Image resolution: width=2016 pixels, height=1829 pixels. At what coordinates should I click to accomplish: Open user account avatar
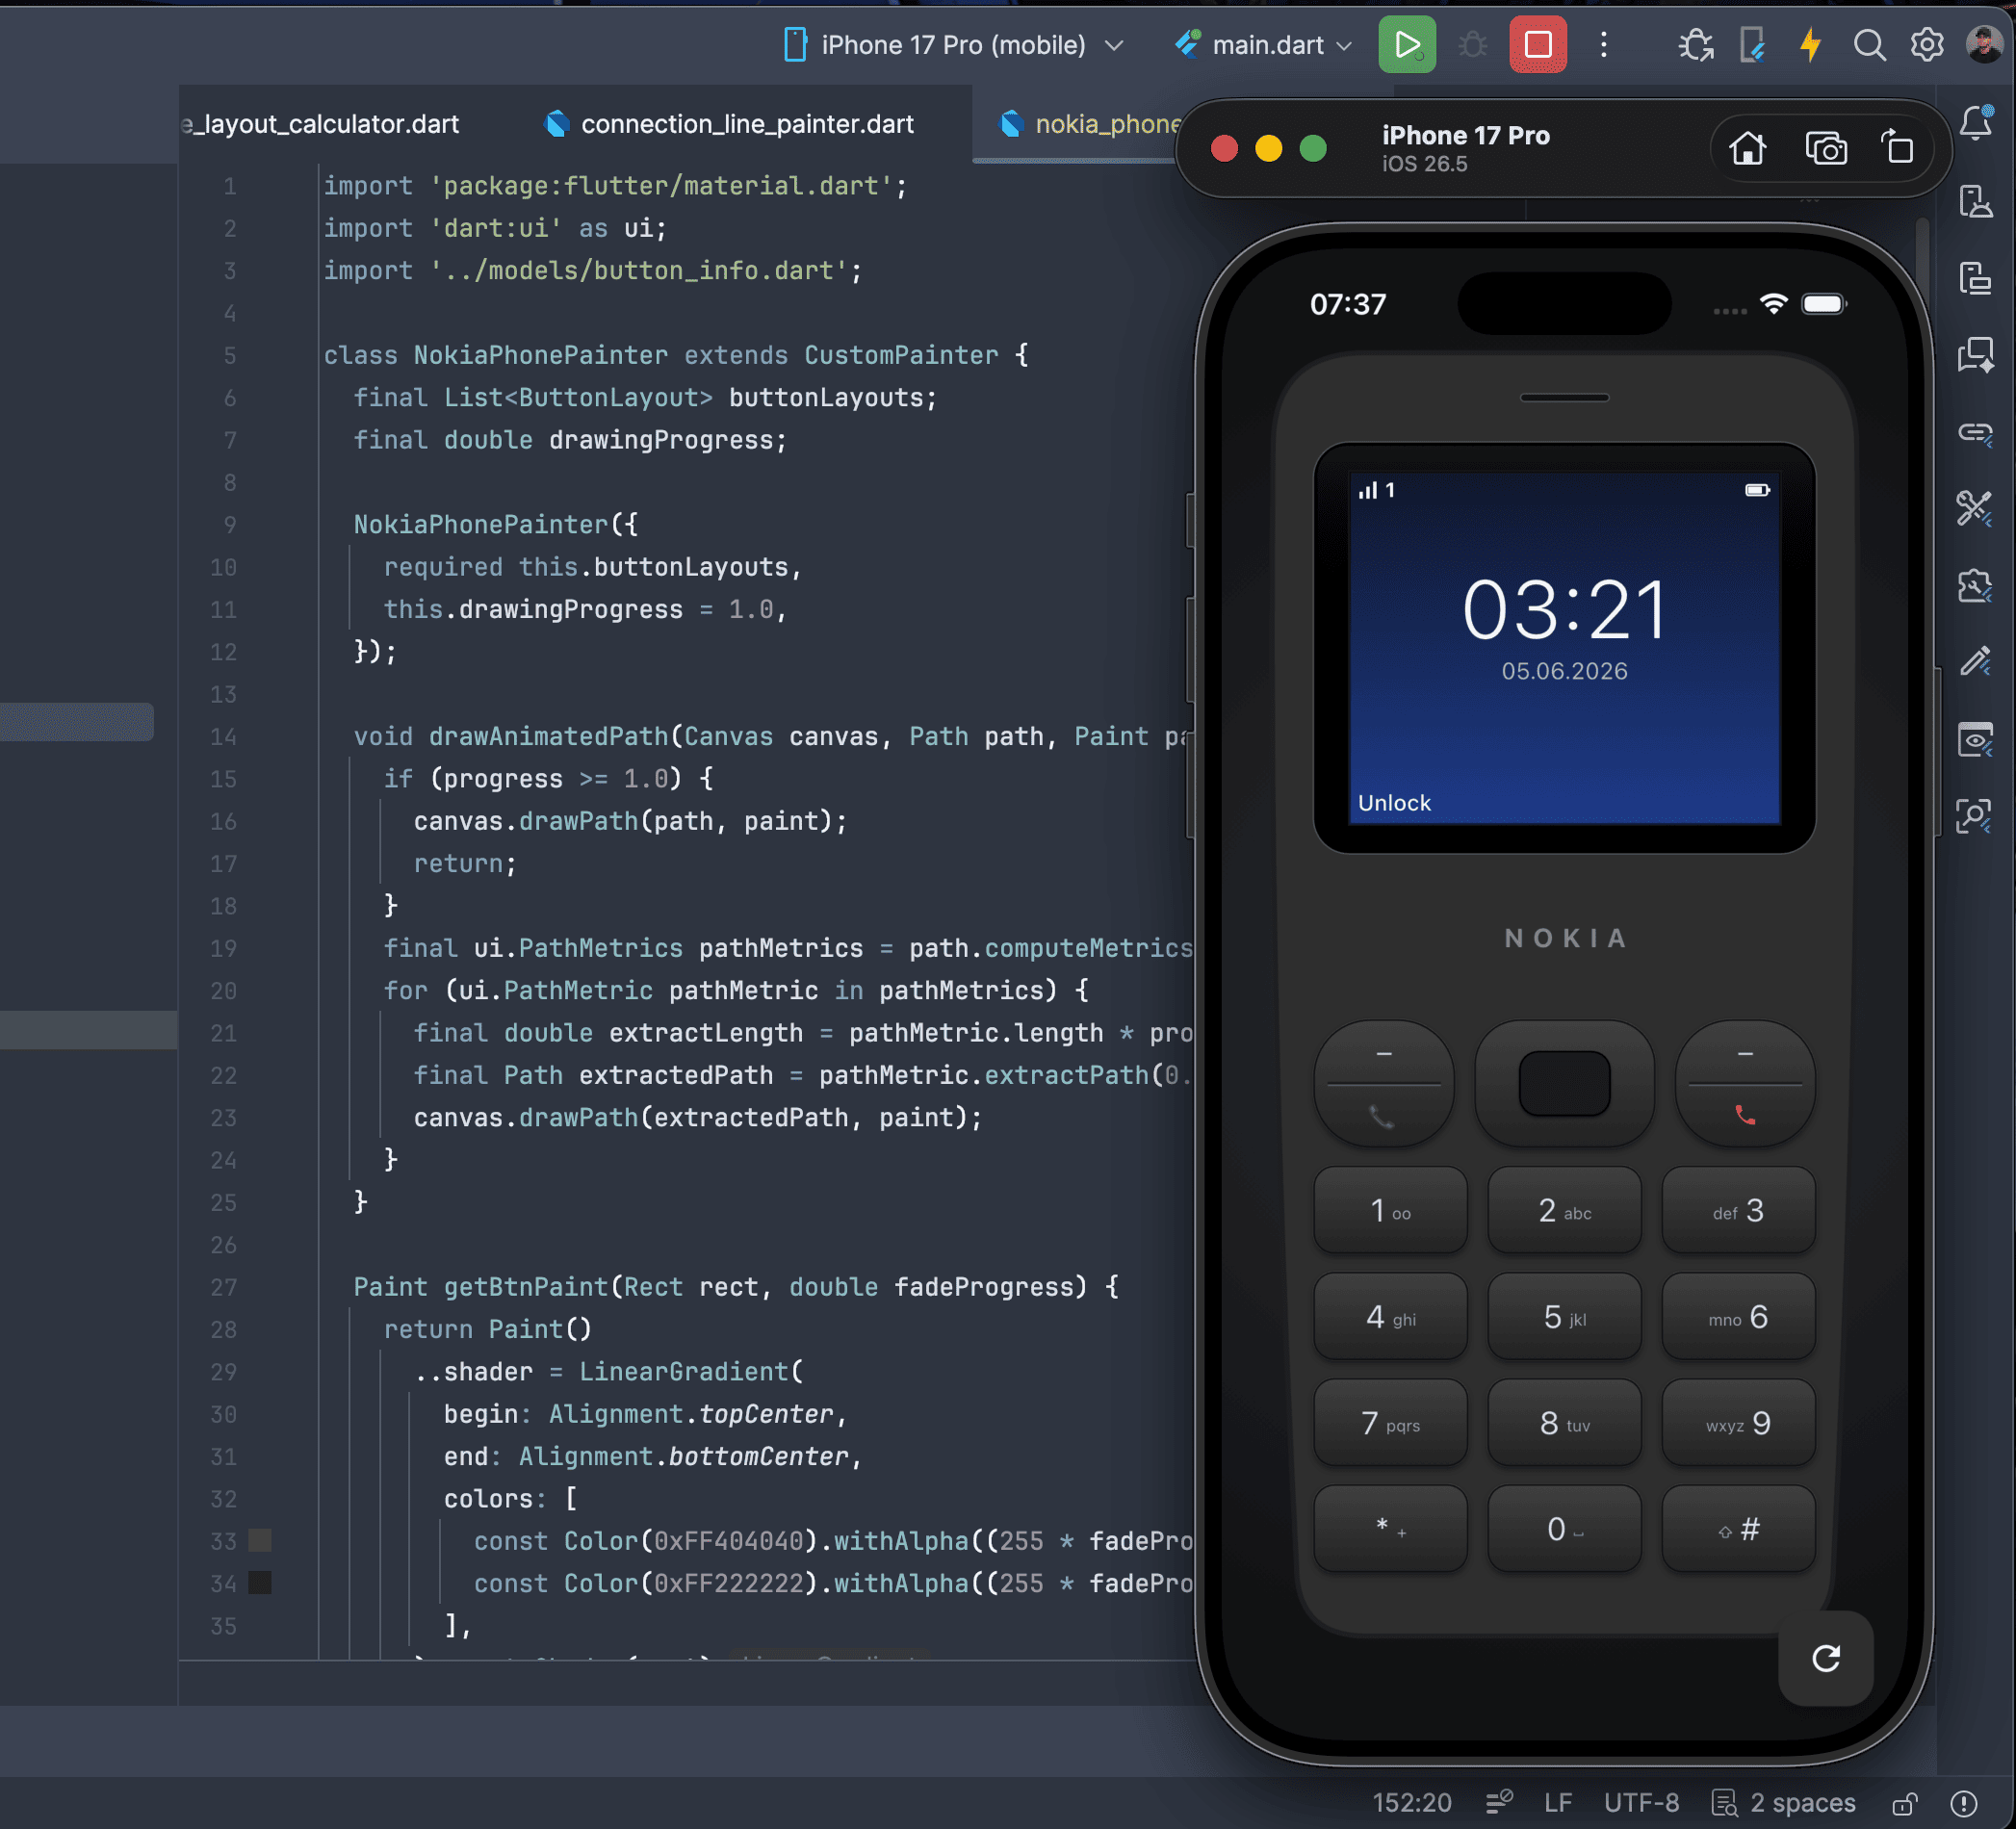[1984, 45]
